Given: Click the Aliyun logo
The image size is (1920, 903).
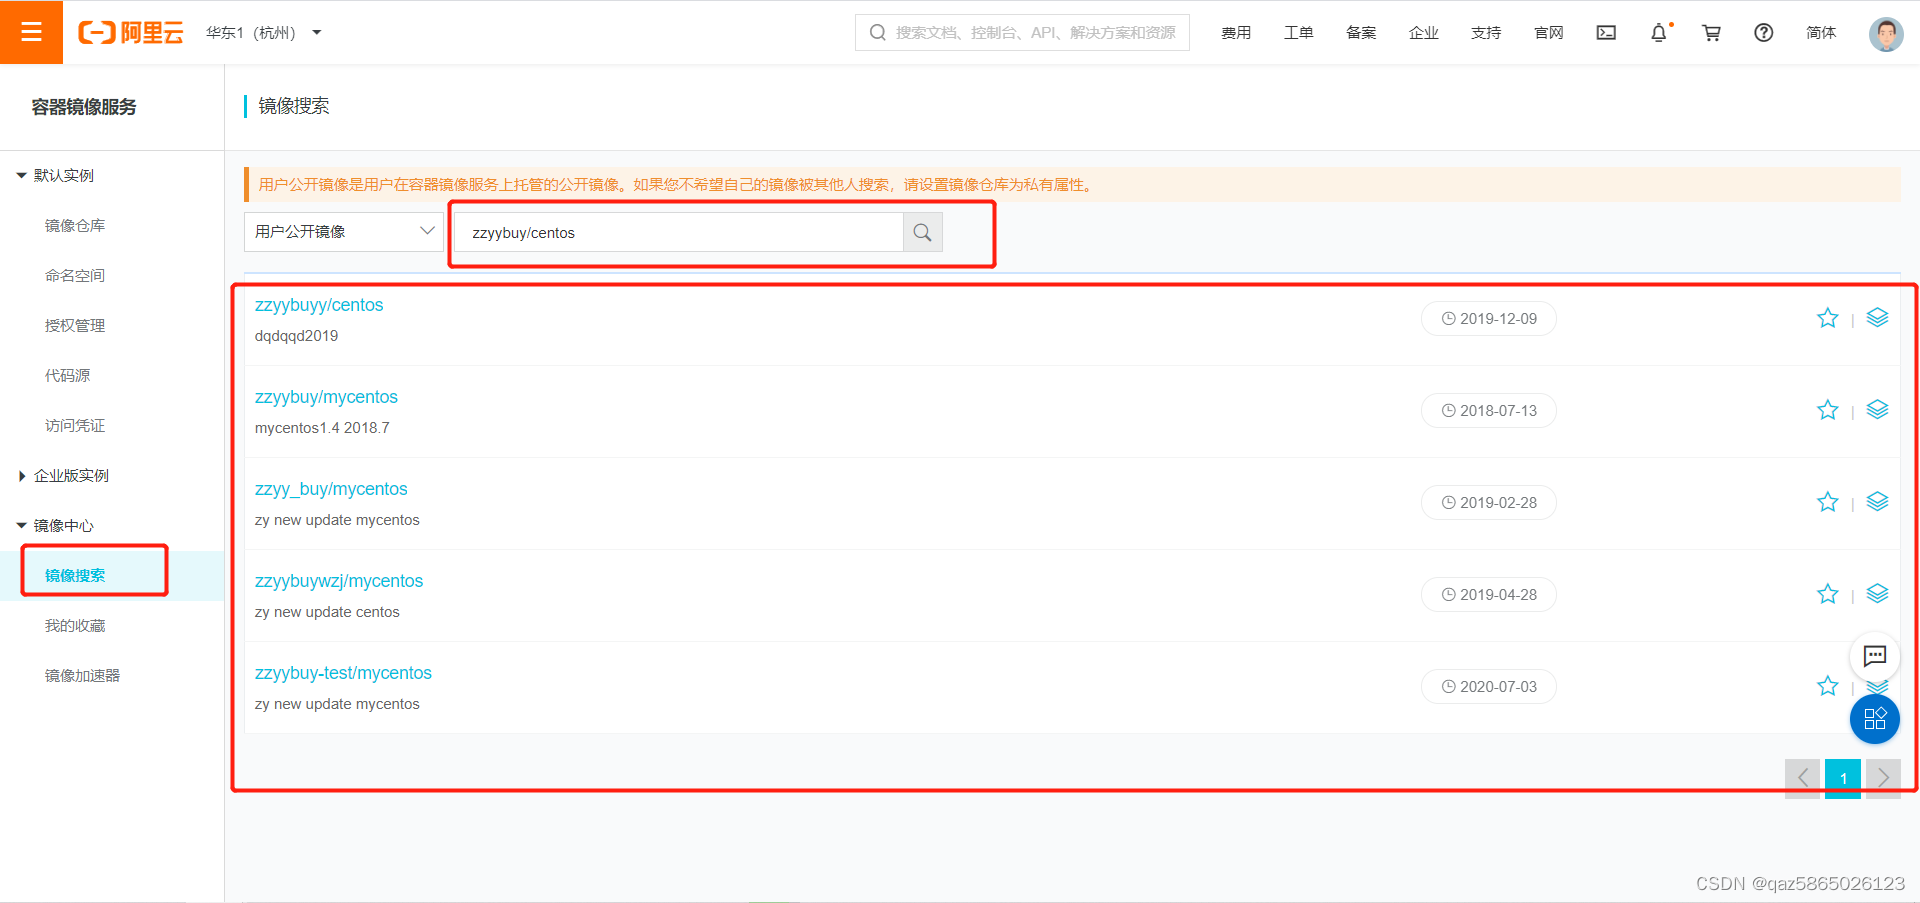Looking at the screenshot, I should pyautogui.click(x=131, y=33).
